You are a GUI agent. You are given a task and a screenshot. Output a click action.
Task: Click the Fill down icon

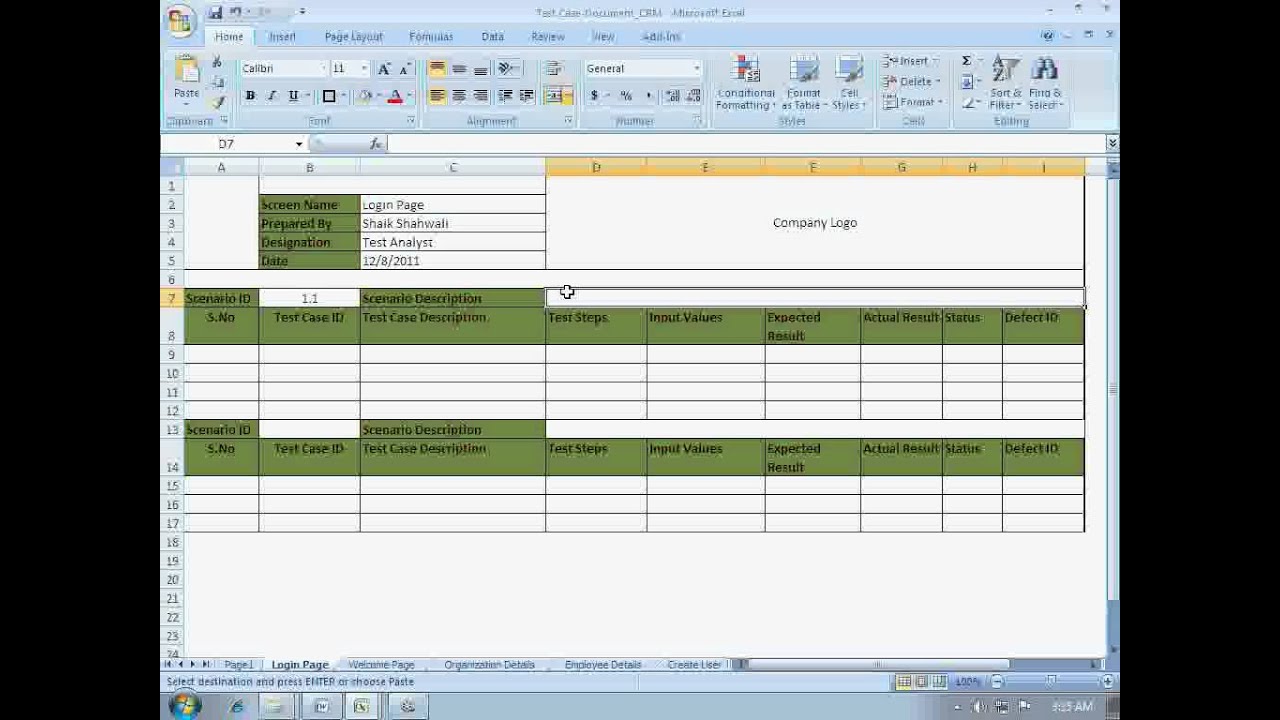pyautogui.click(x=968, y=82)
